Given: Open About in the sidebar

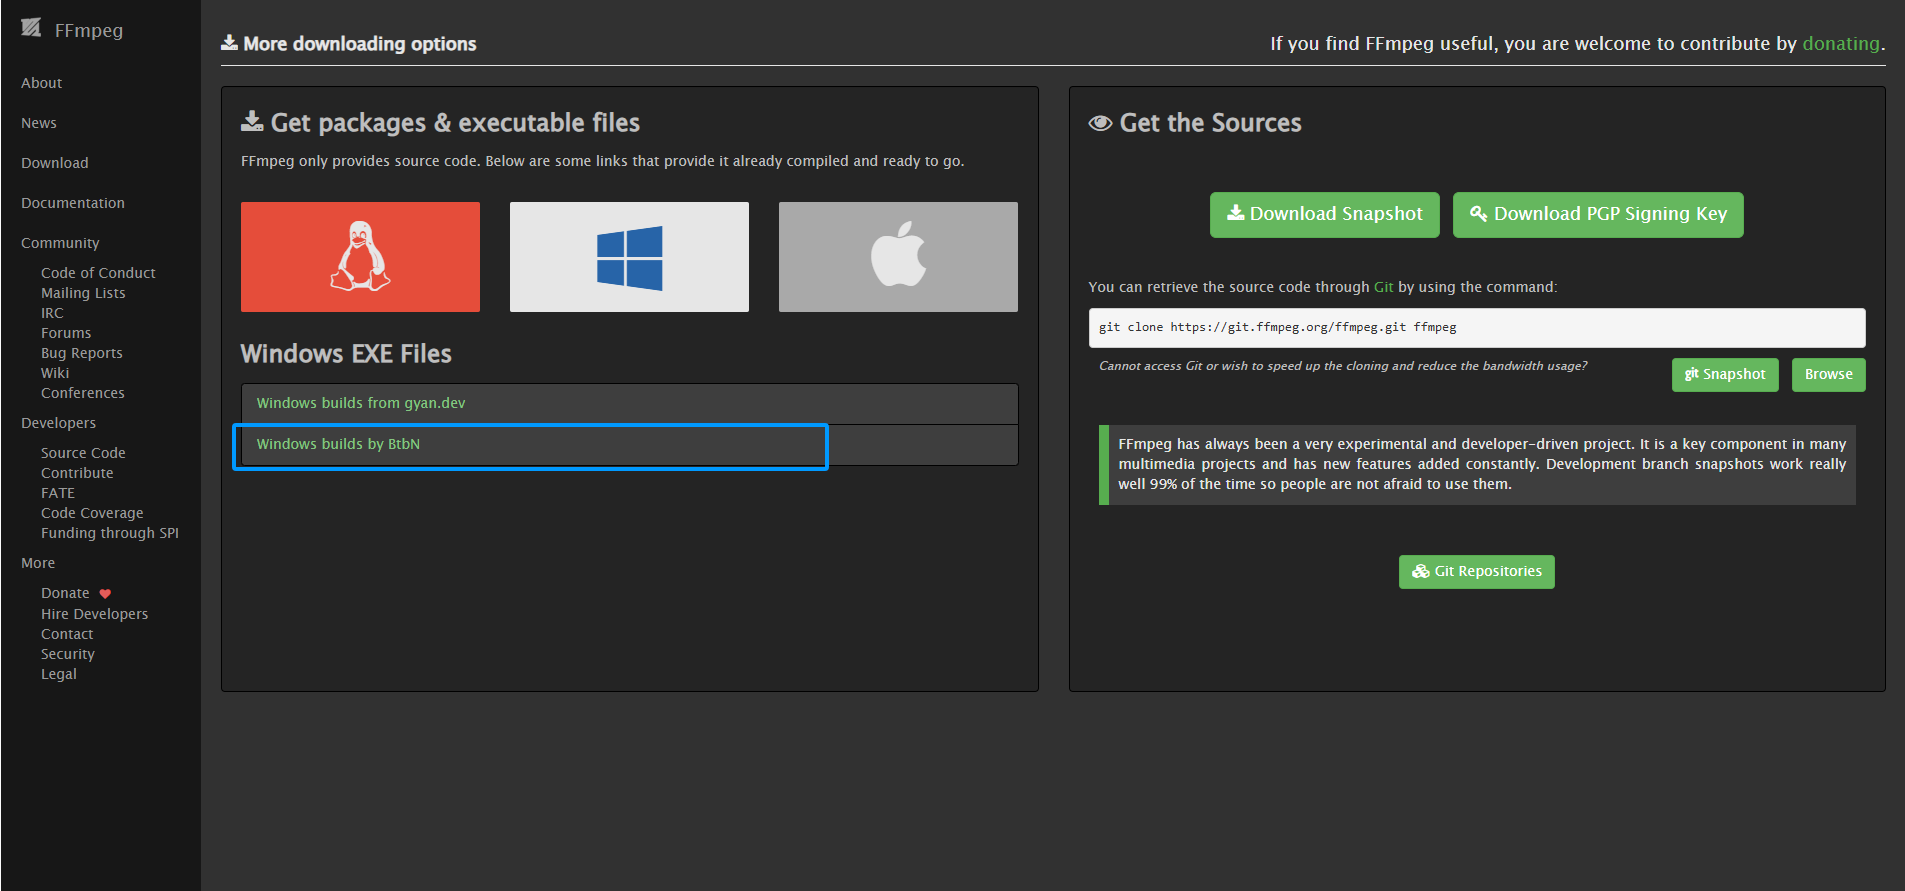Looking at the screenshot, I should point(41,83).
